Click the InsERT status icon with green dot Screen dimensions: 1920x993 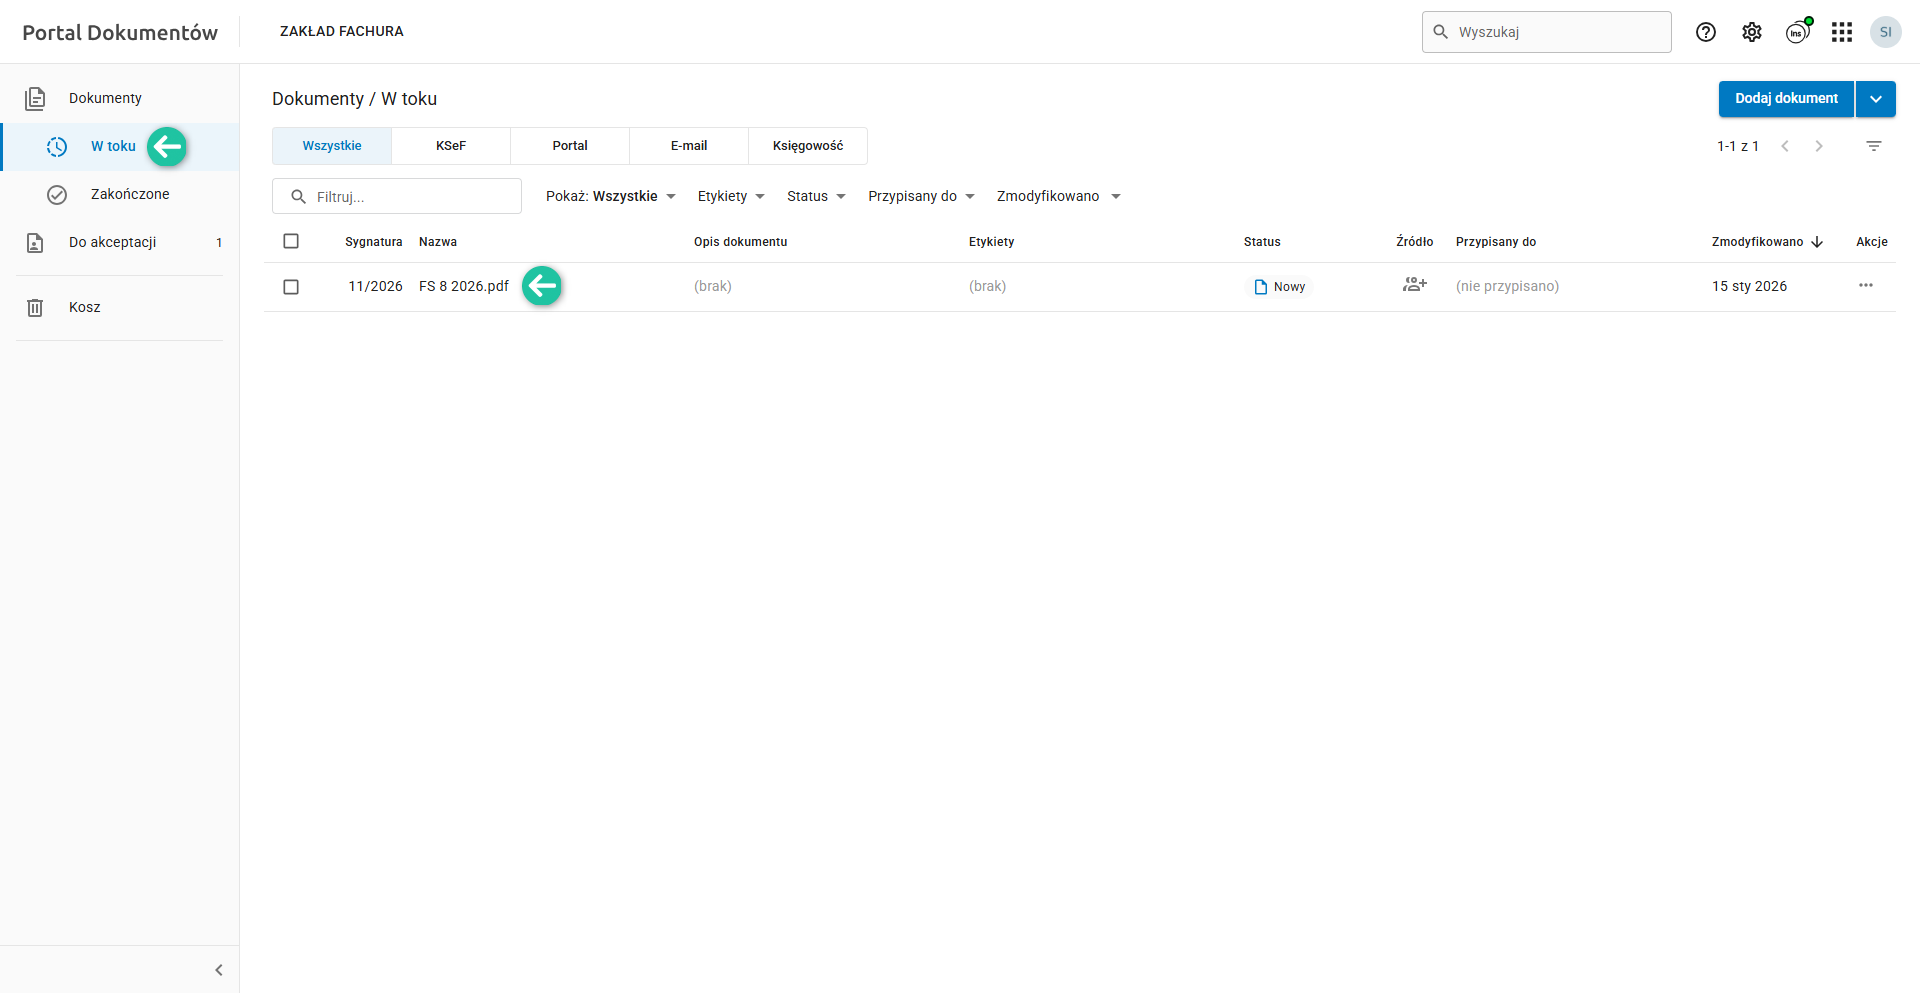click(1797, 32)
